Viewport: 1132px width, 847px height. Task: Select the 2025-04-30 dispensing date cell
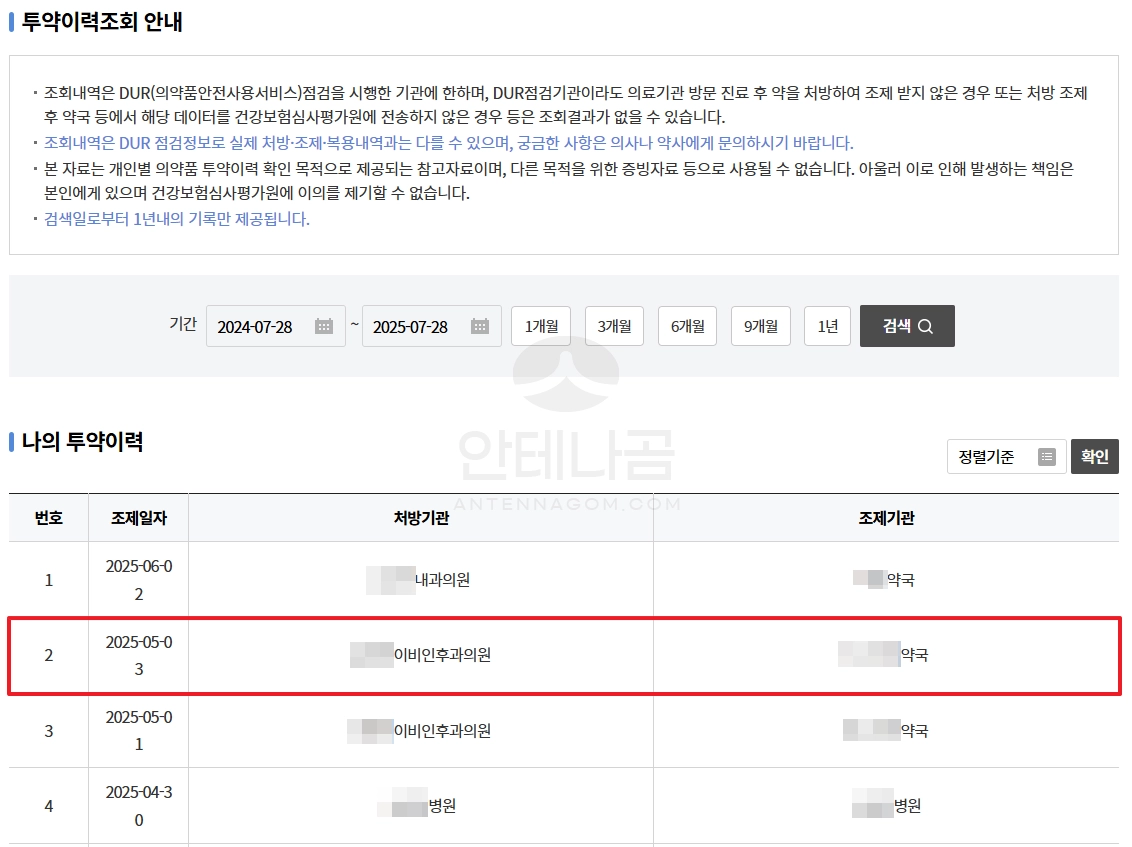(139, 806)
